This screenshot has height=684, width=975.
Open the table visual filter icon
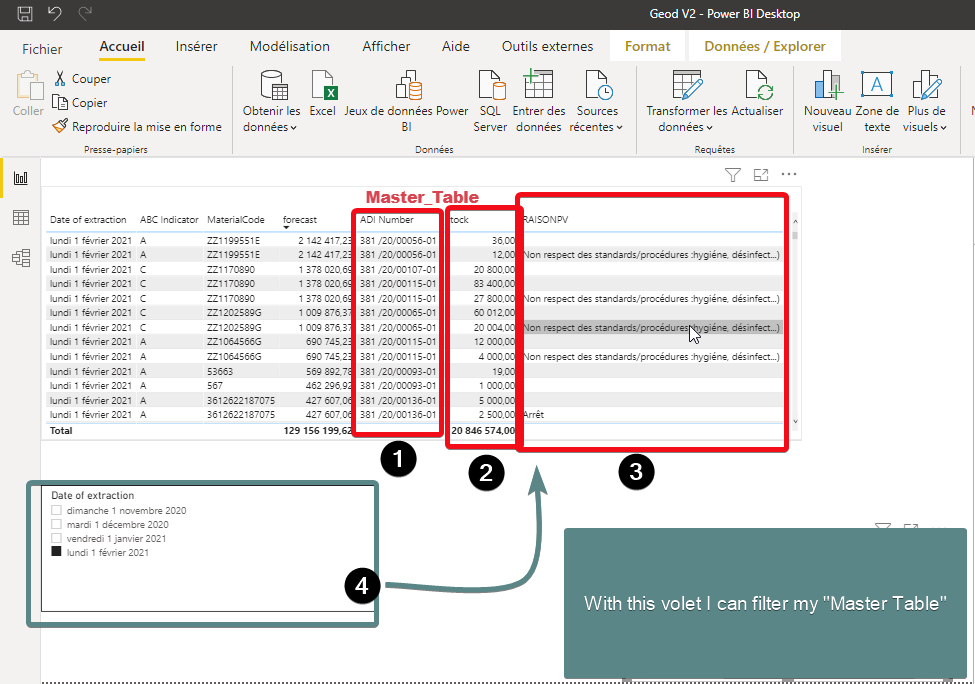click(x=733, y=175)
